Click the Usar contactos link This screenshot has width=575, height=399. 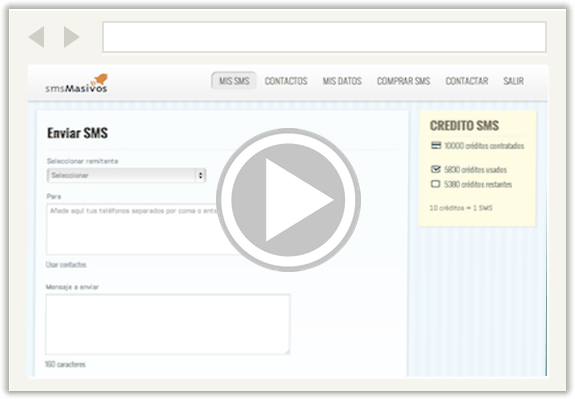click(x=66, y=265)
